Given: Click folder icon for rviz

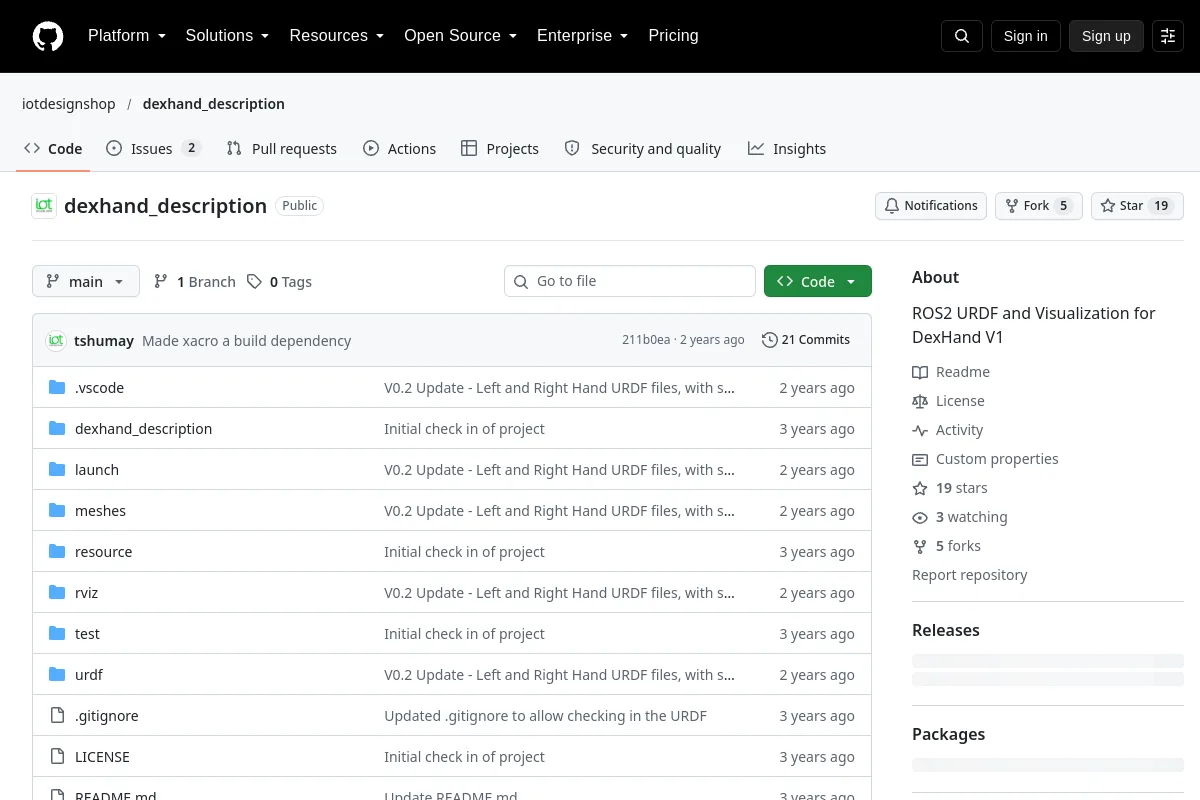Looking at the screenshot, I should (57, 593).
